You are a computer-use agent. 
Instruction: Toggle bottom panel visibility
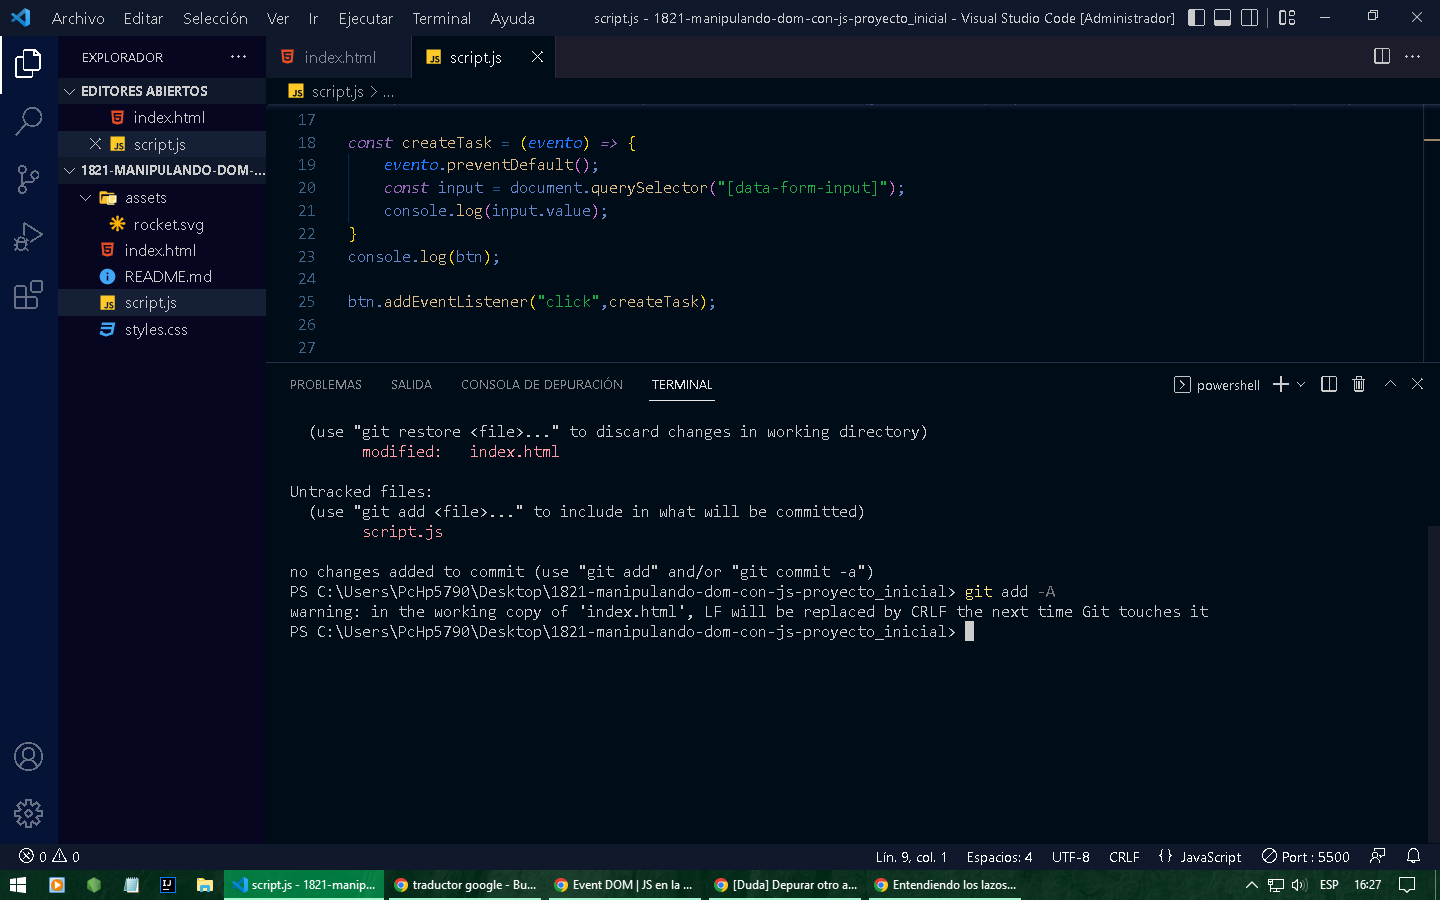pos(1222,17)
